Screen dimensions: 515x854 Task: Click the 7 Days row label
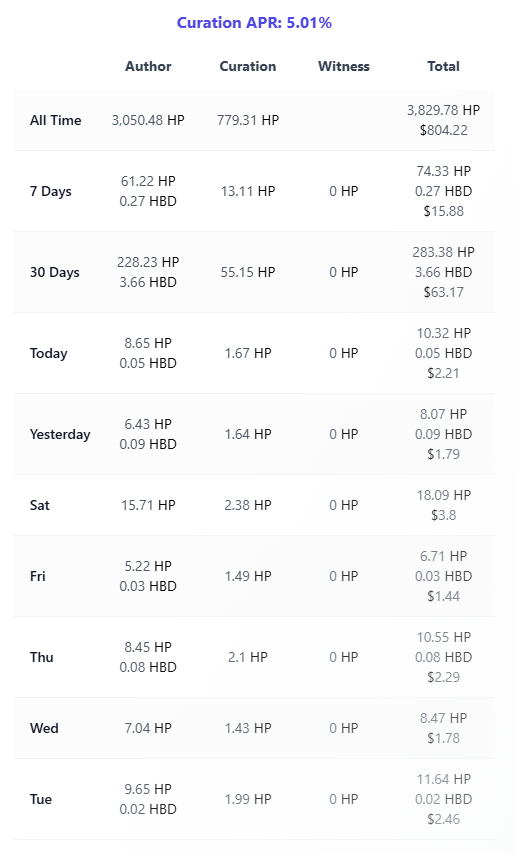coord(51,191)
